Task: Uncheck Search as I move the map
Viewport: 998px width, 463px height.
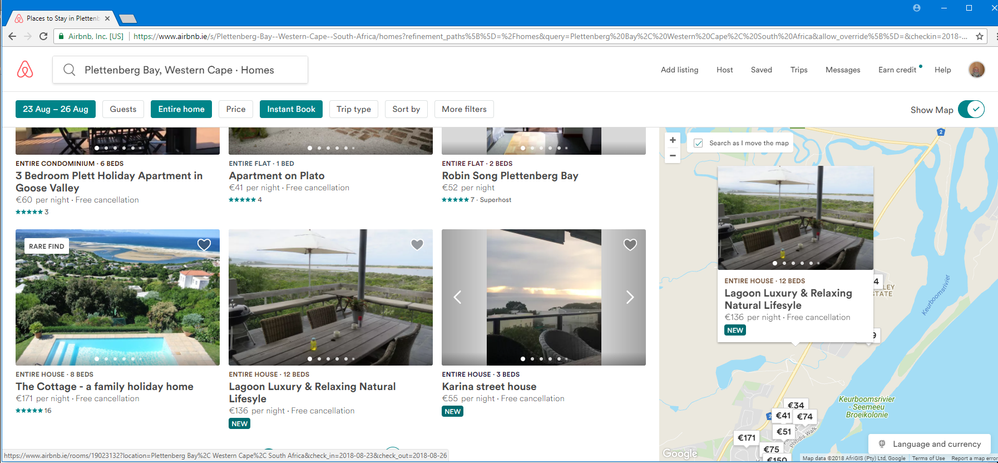Action: tap(699, 143)
